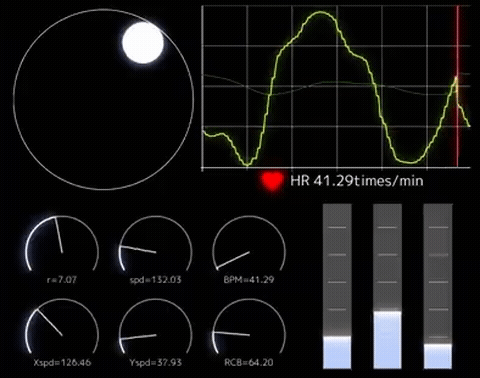Viewport: 480px width, 378px height.
Task: Select the Yspd=37.93 dial gauge
Action: (156, 326)
